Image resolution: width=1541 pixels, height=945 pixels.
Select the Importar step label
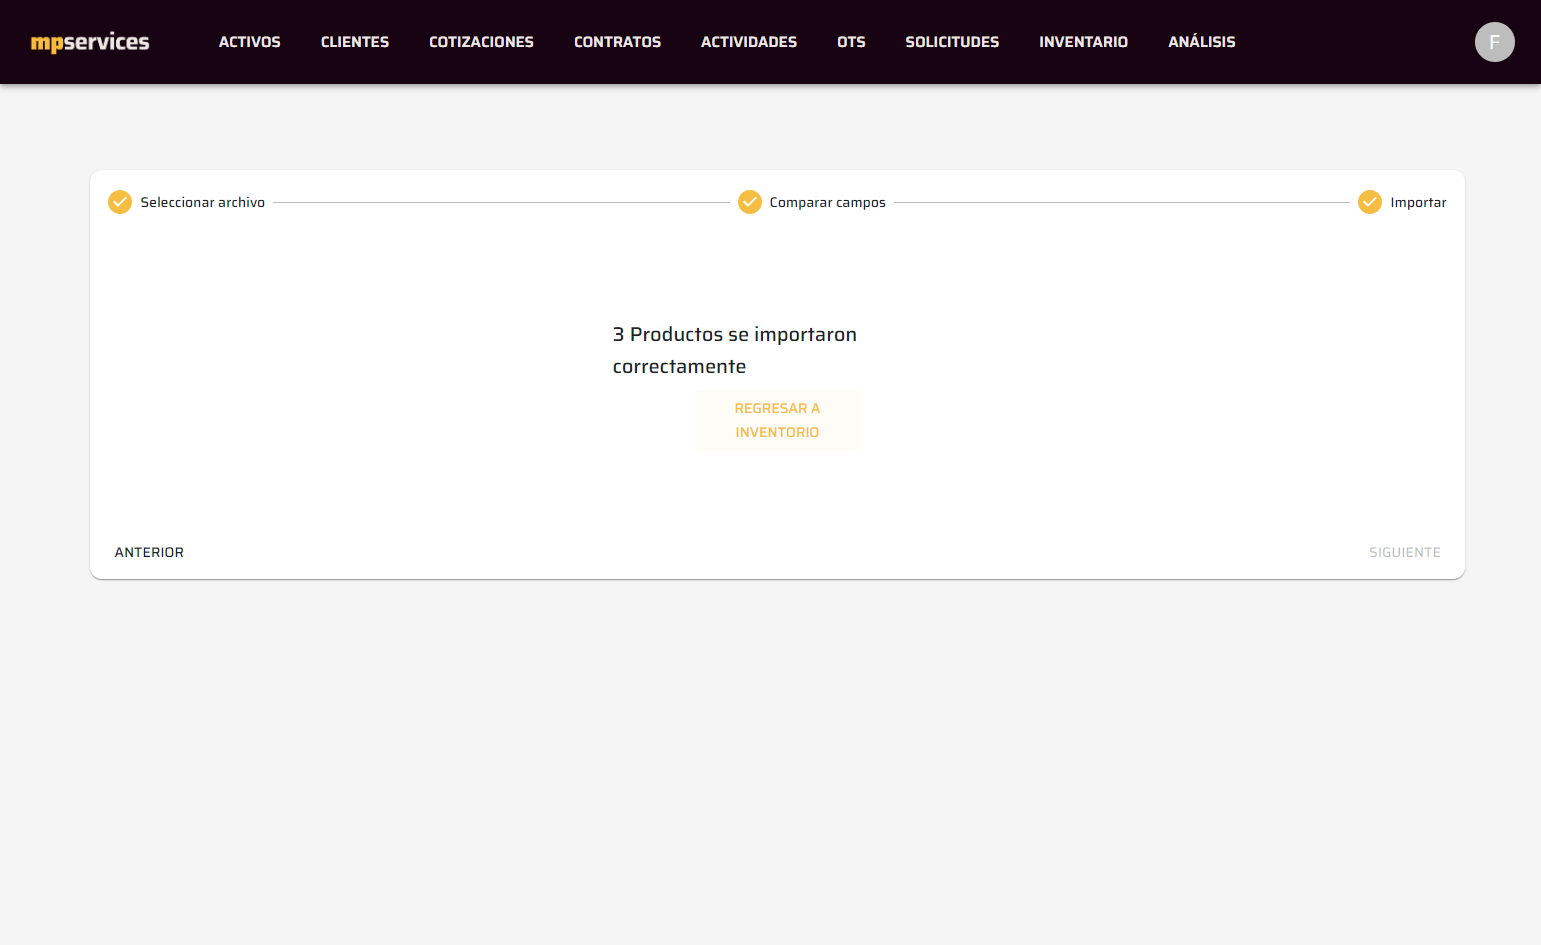(1418, 202)
